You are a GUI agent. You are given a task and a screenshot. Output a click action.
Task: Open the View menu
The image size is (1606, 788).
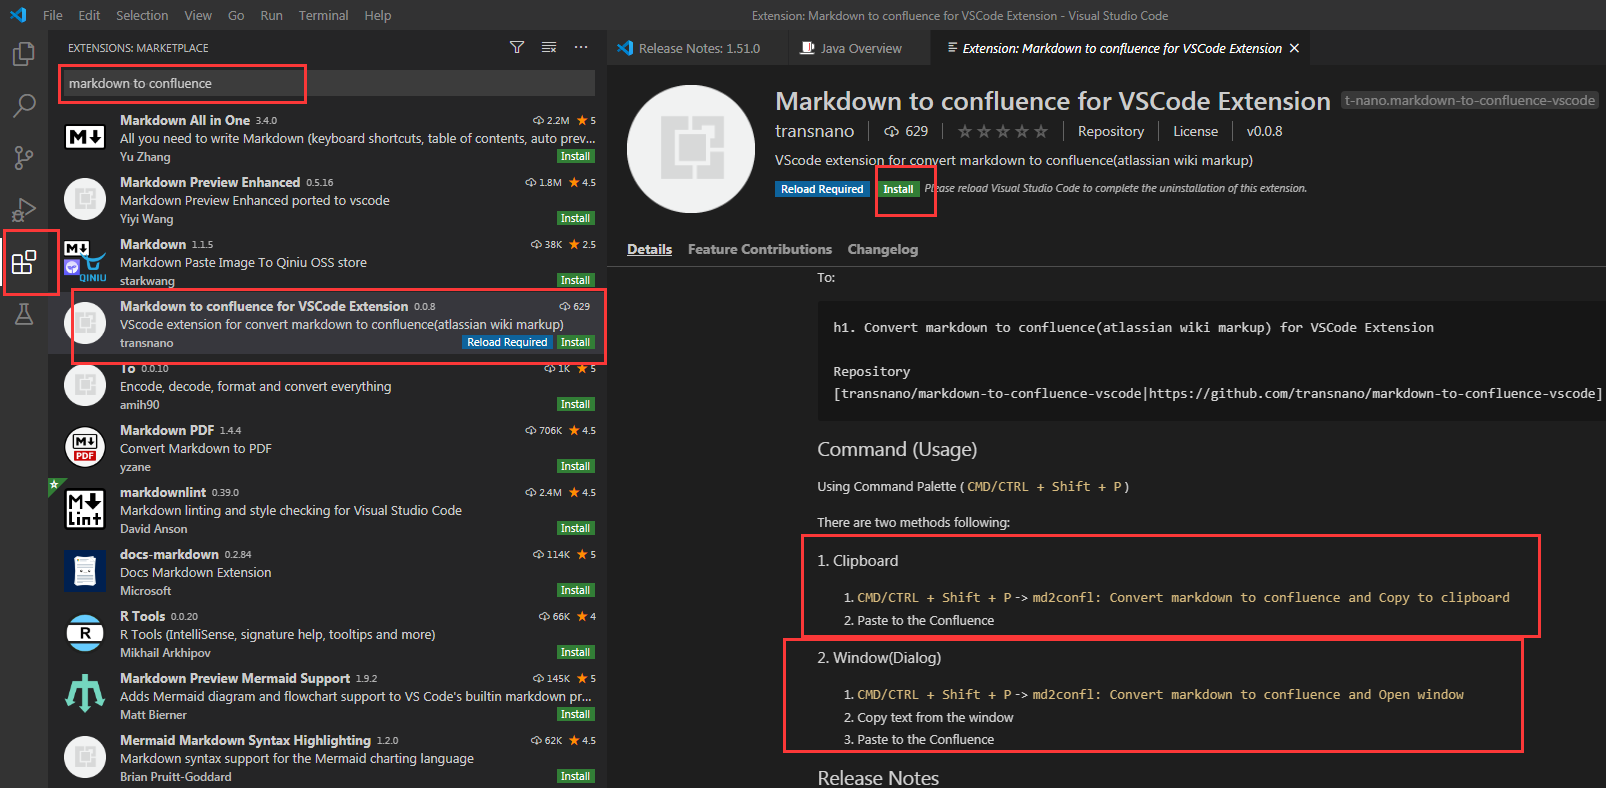click(198, 15)
